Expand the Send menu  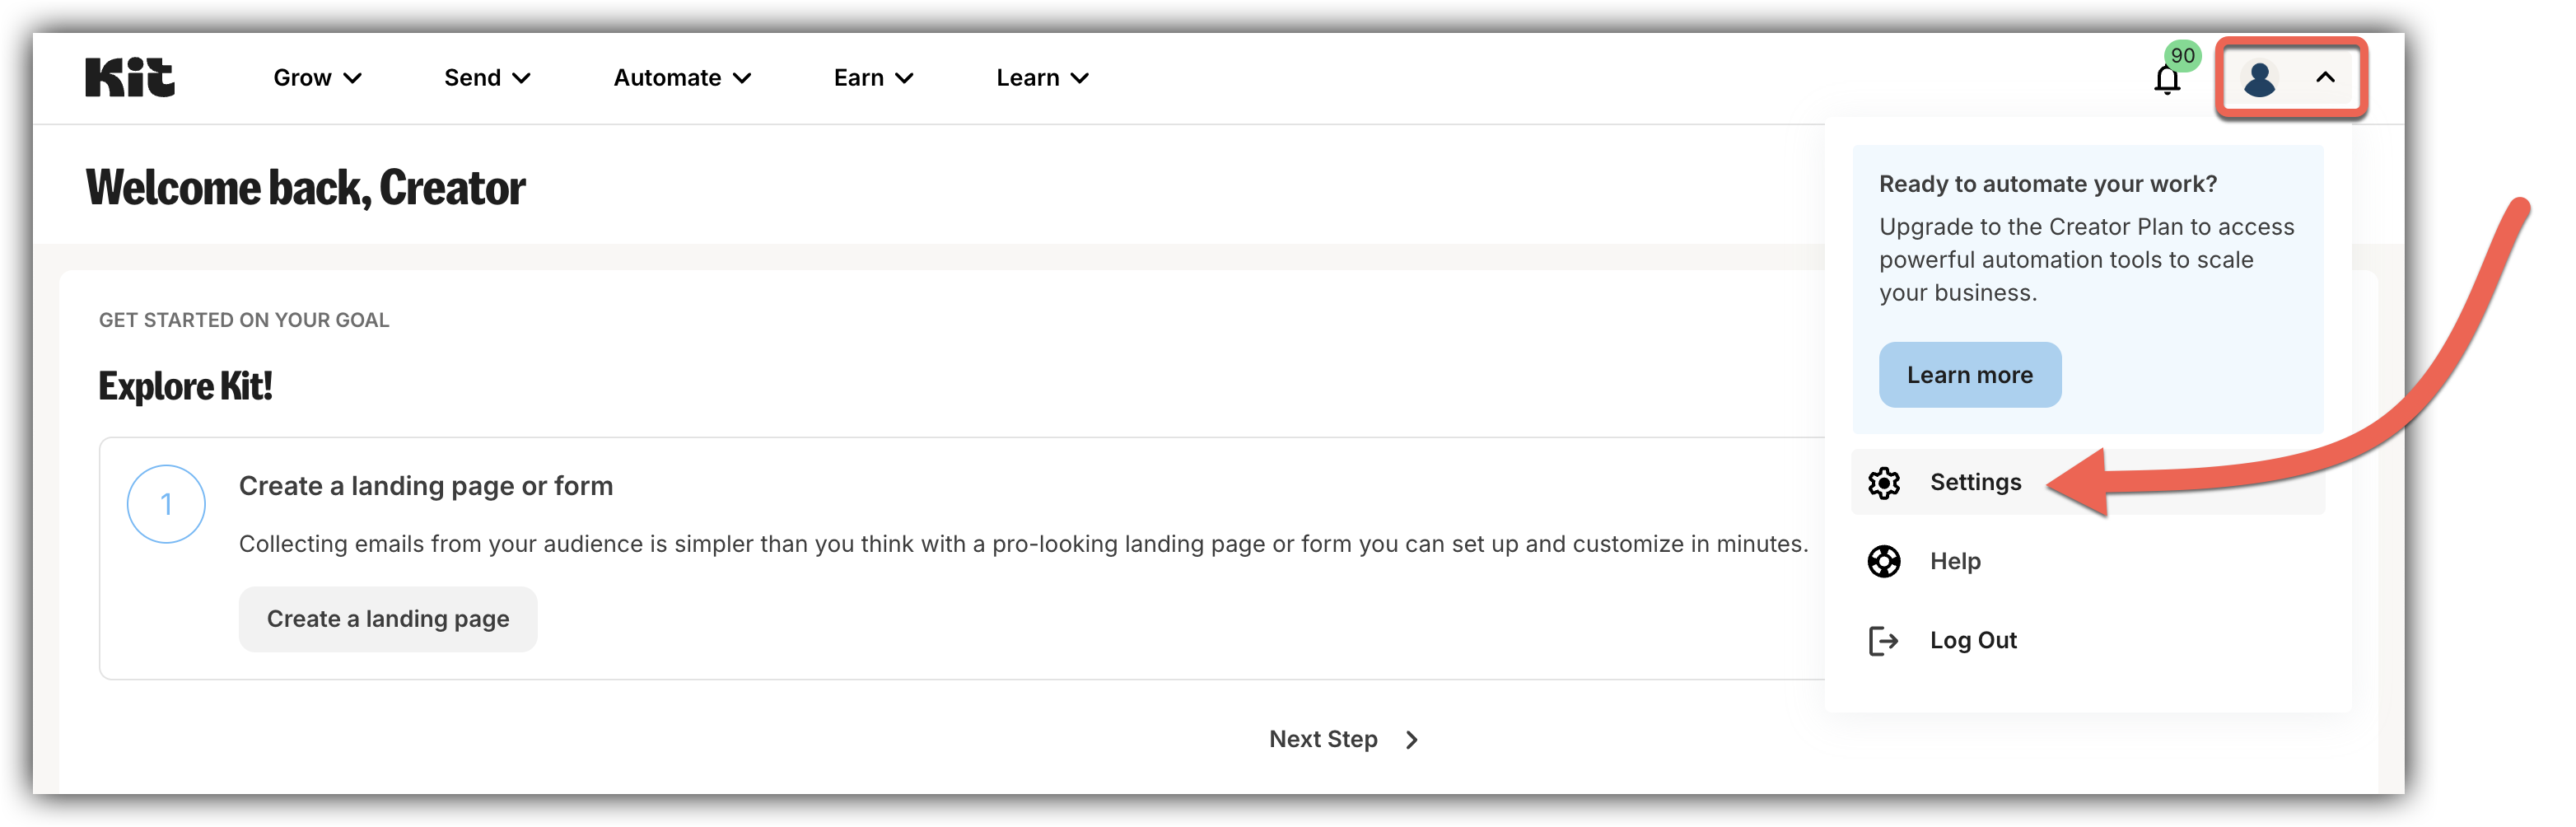(487, 78)
